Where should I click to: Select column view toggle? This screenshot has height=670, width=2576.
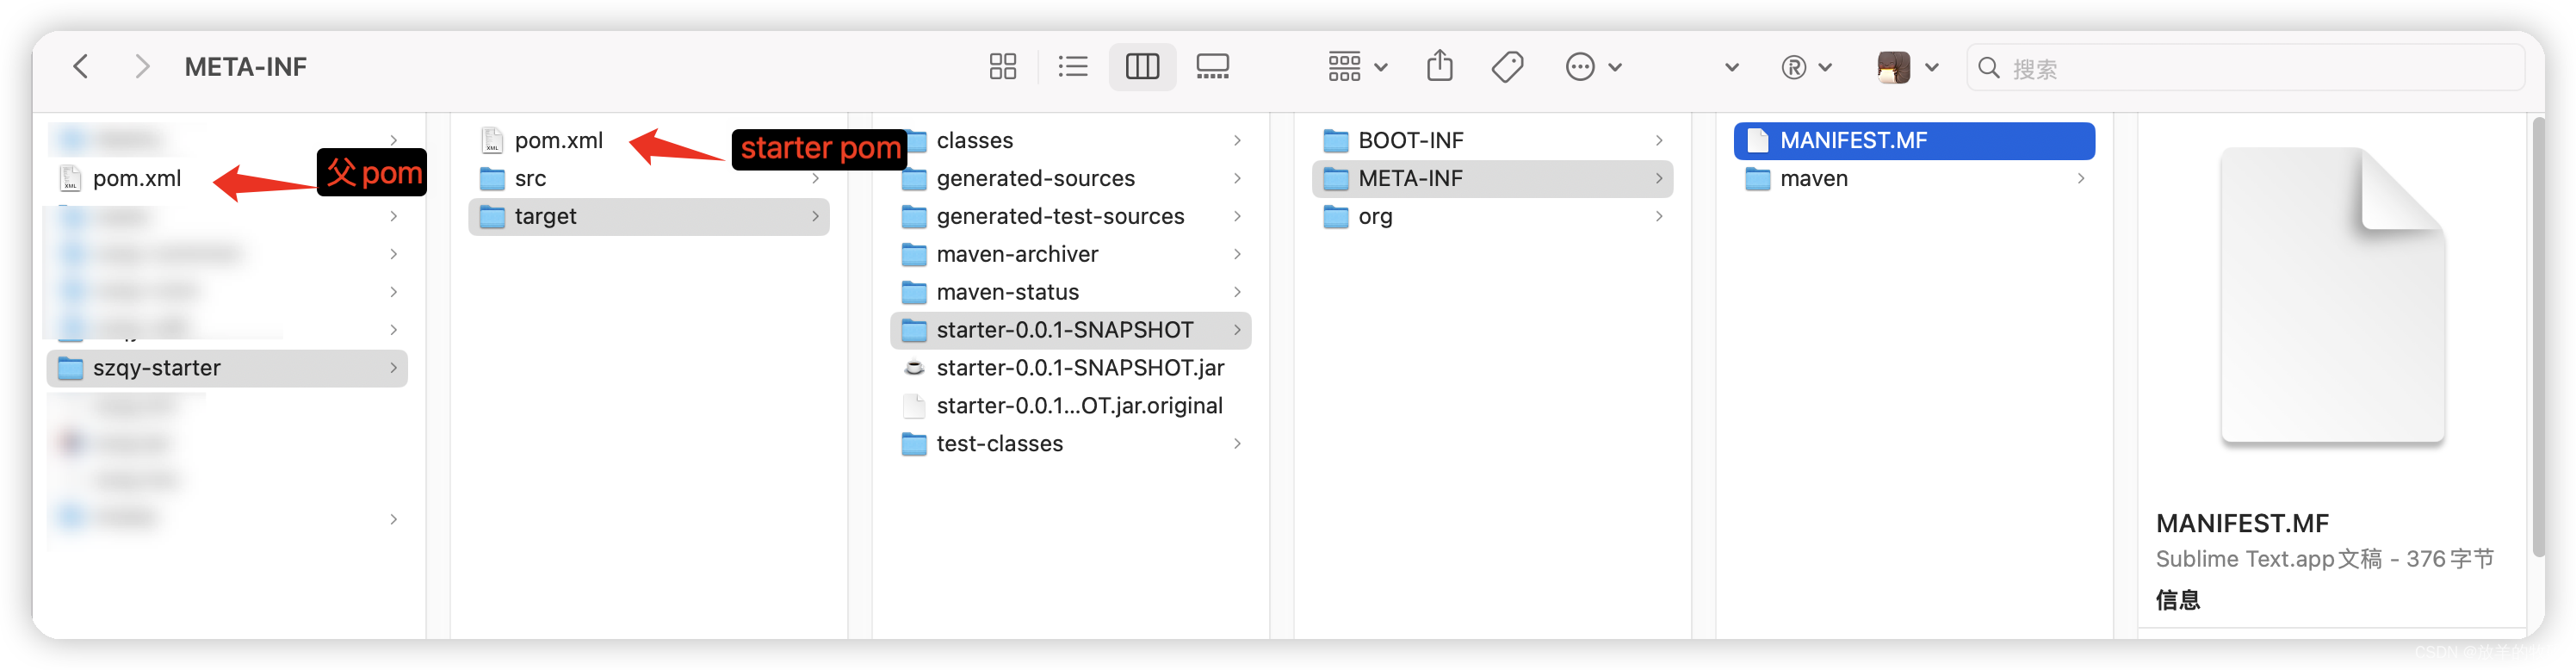(x=1142, y=67)
